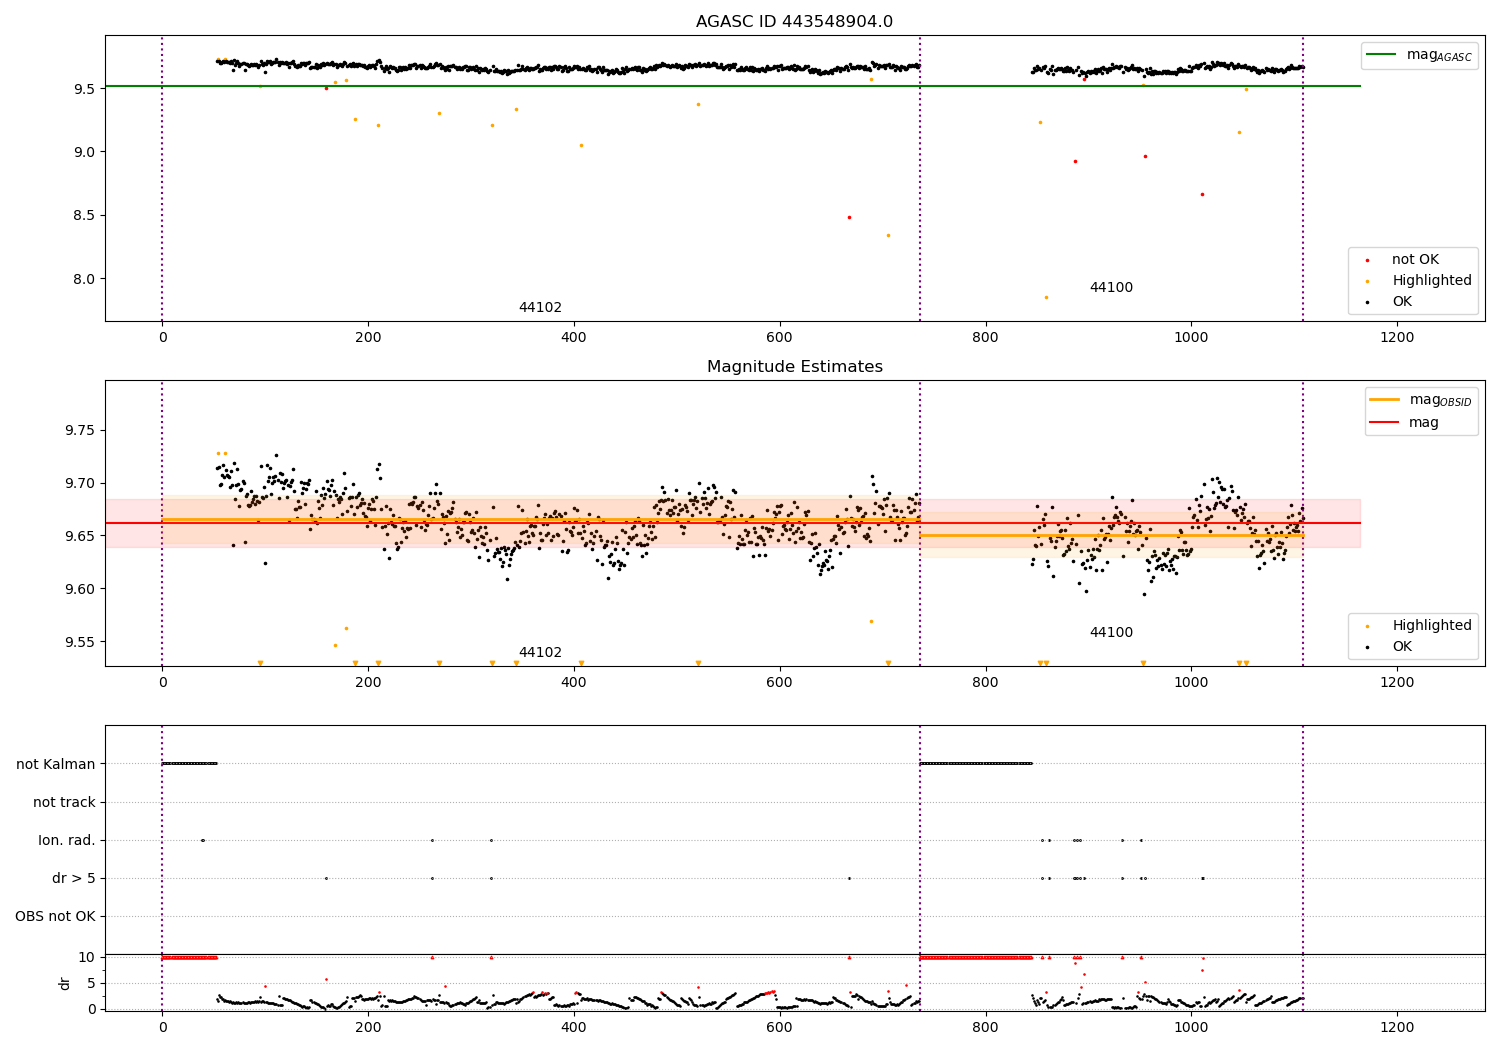Click the 'OBS not OK' row label
The width and height of the screenshot is (1500, 1050).
tap(55, 917)
